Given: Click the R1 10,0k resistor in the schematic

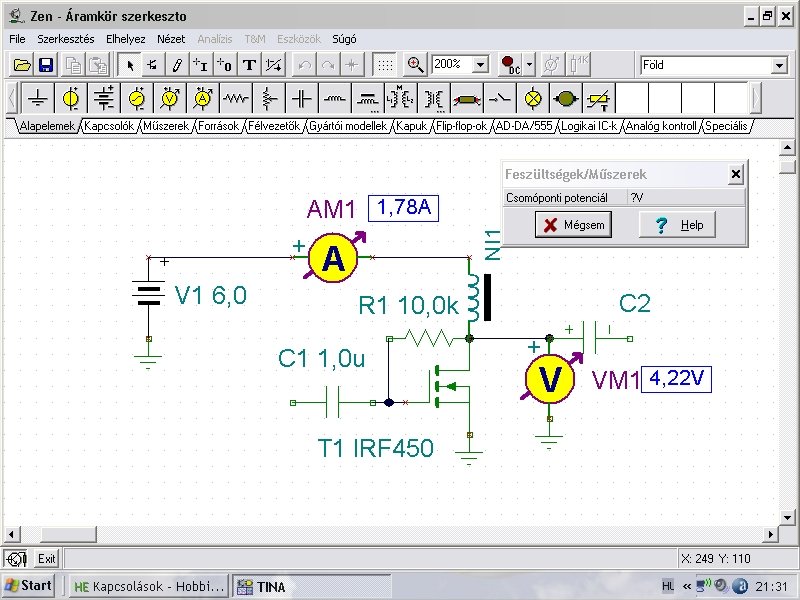Looking at the screenshot, I should [x=430, y=338].
